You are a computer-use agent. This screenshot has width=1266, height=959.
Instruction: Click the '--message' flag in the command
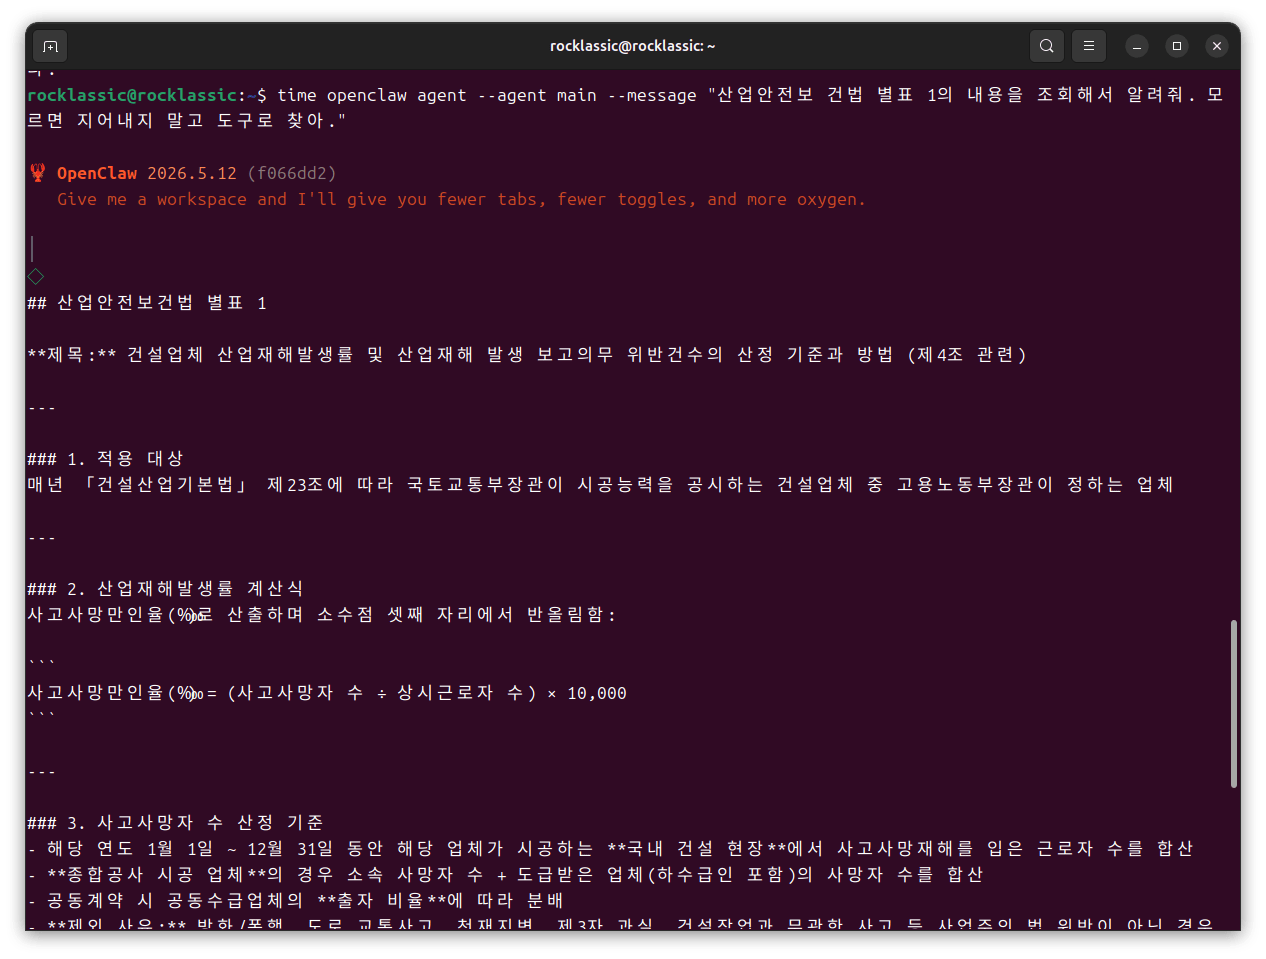pyautogui.click(x=652, y=95)
